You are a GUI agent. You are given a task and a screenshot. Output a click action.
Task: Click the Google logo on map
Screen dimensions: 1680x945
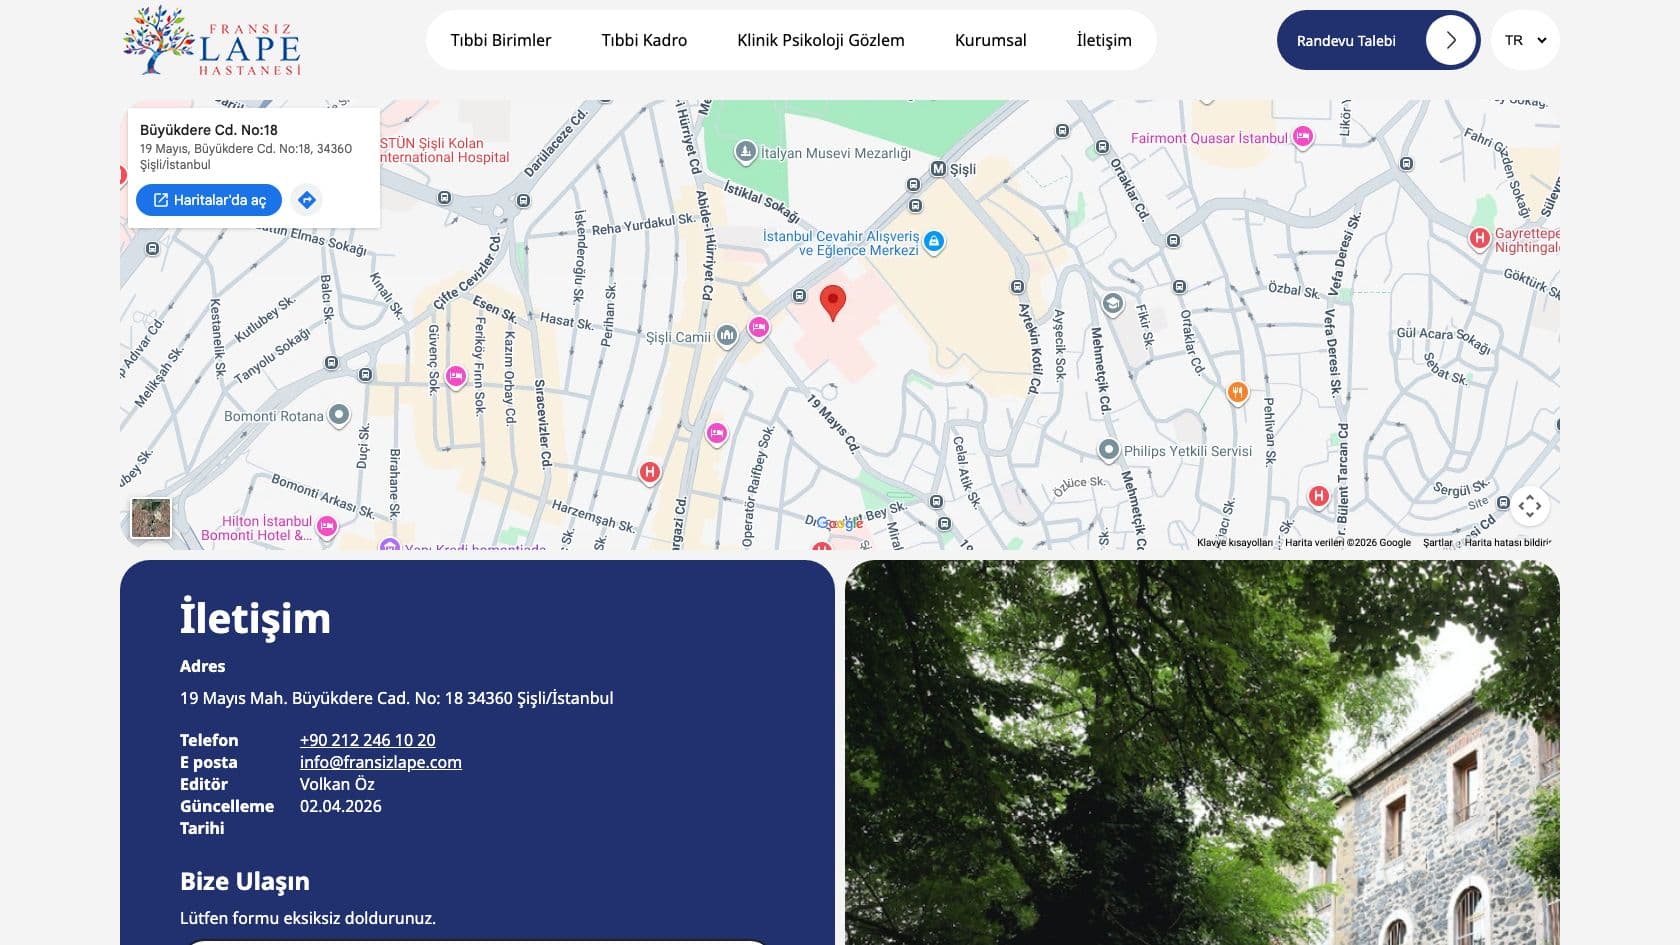click(840, 523)
